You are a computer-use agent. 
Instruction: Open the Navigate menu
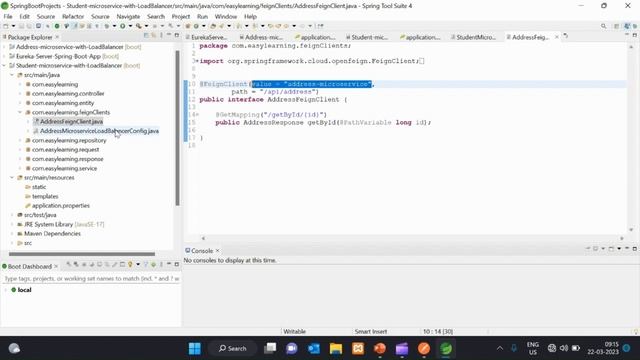[128, 17]
